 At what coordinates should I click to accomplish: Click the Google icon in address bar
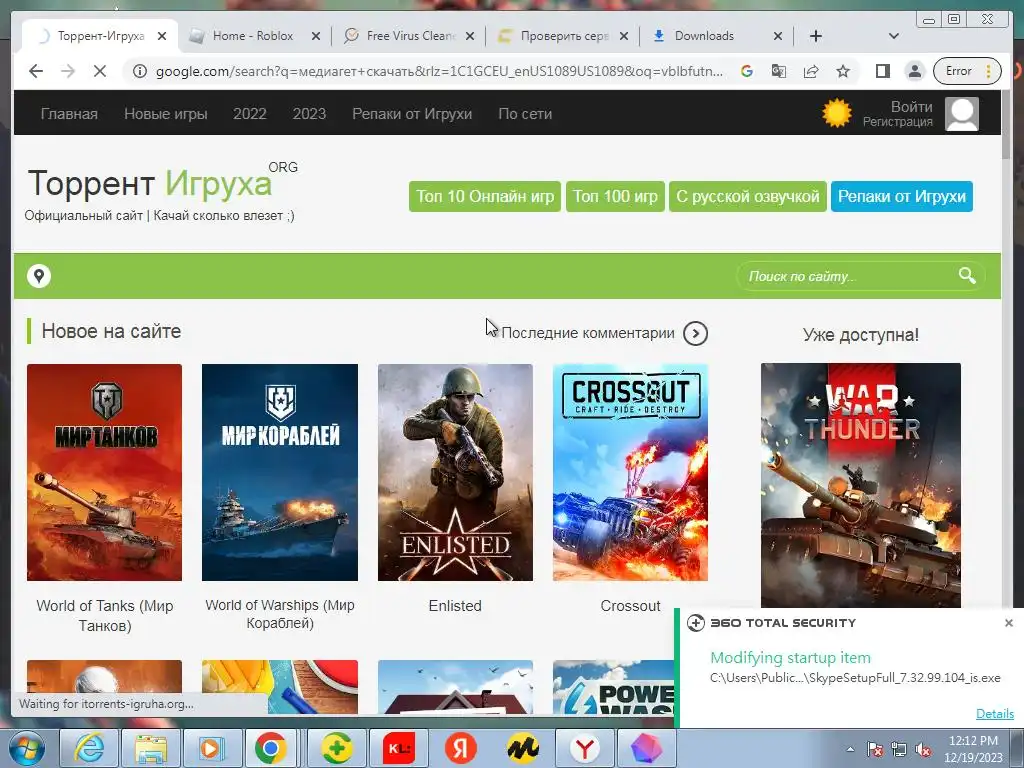(x=746, y=71)
